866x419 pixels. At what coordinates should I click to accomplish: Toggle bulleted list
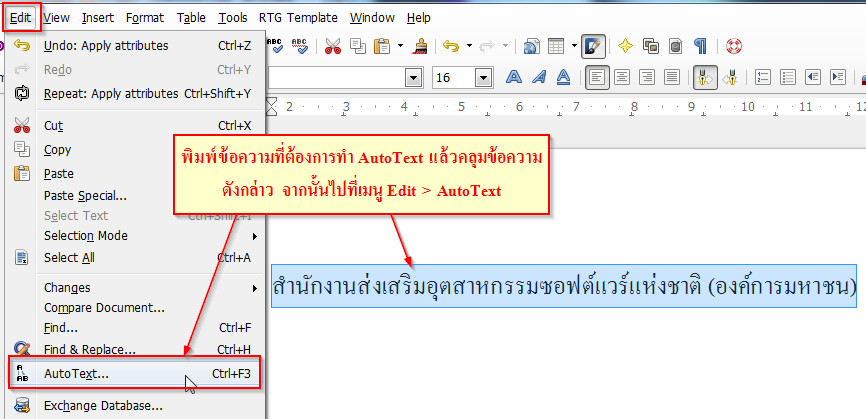click(788, 77)
